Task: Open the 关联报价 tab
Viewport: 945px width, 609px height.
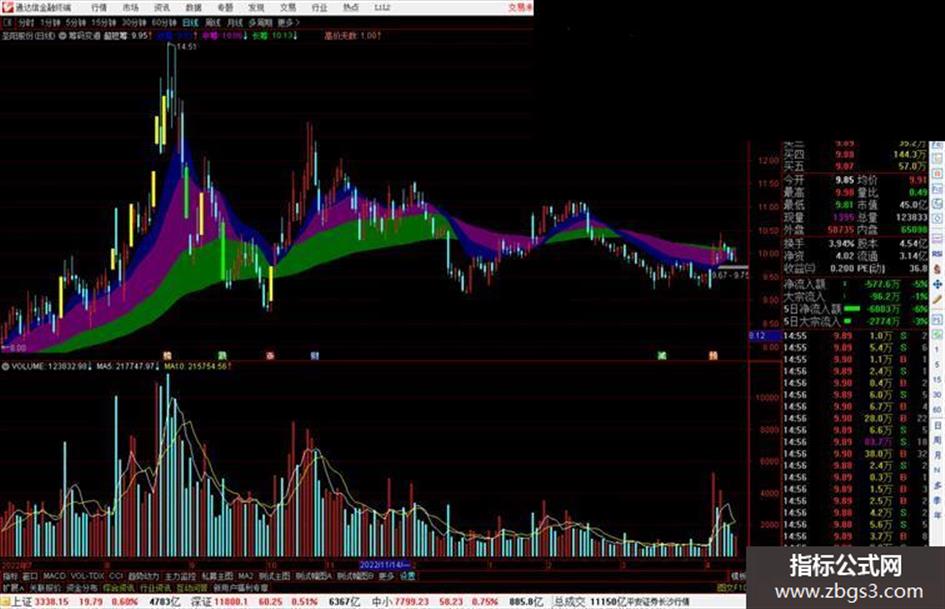Action: [x=45, y=587]
